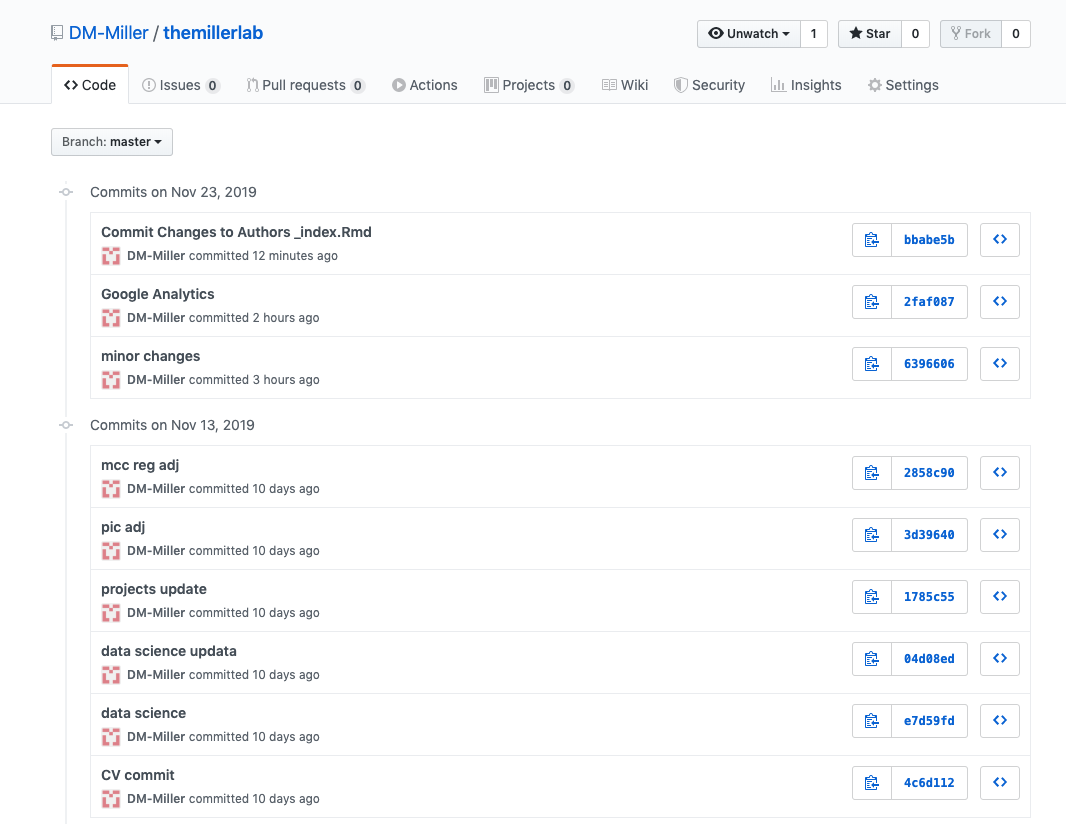The height and width of the screenshot is (824, 1066).
Task: Open repository Settings tab
Action: 903,85
